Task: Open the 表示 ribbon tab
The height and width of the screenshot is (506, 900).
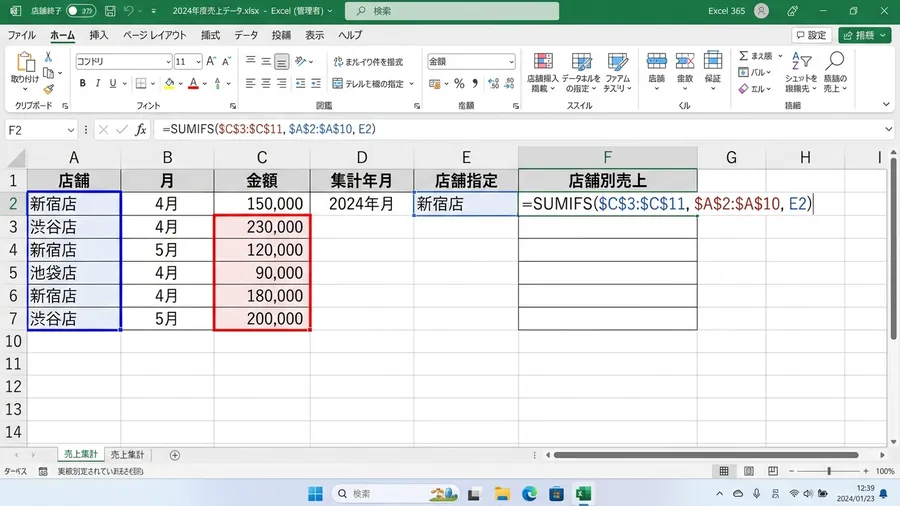Action: (x=315, y=35)
